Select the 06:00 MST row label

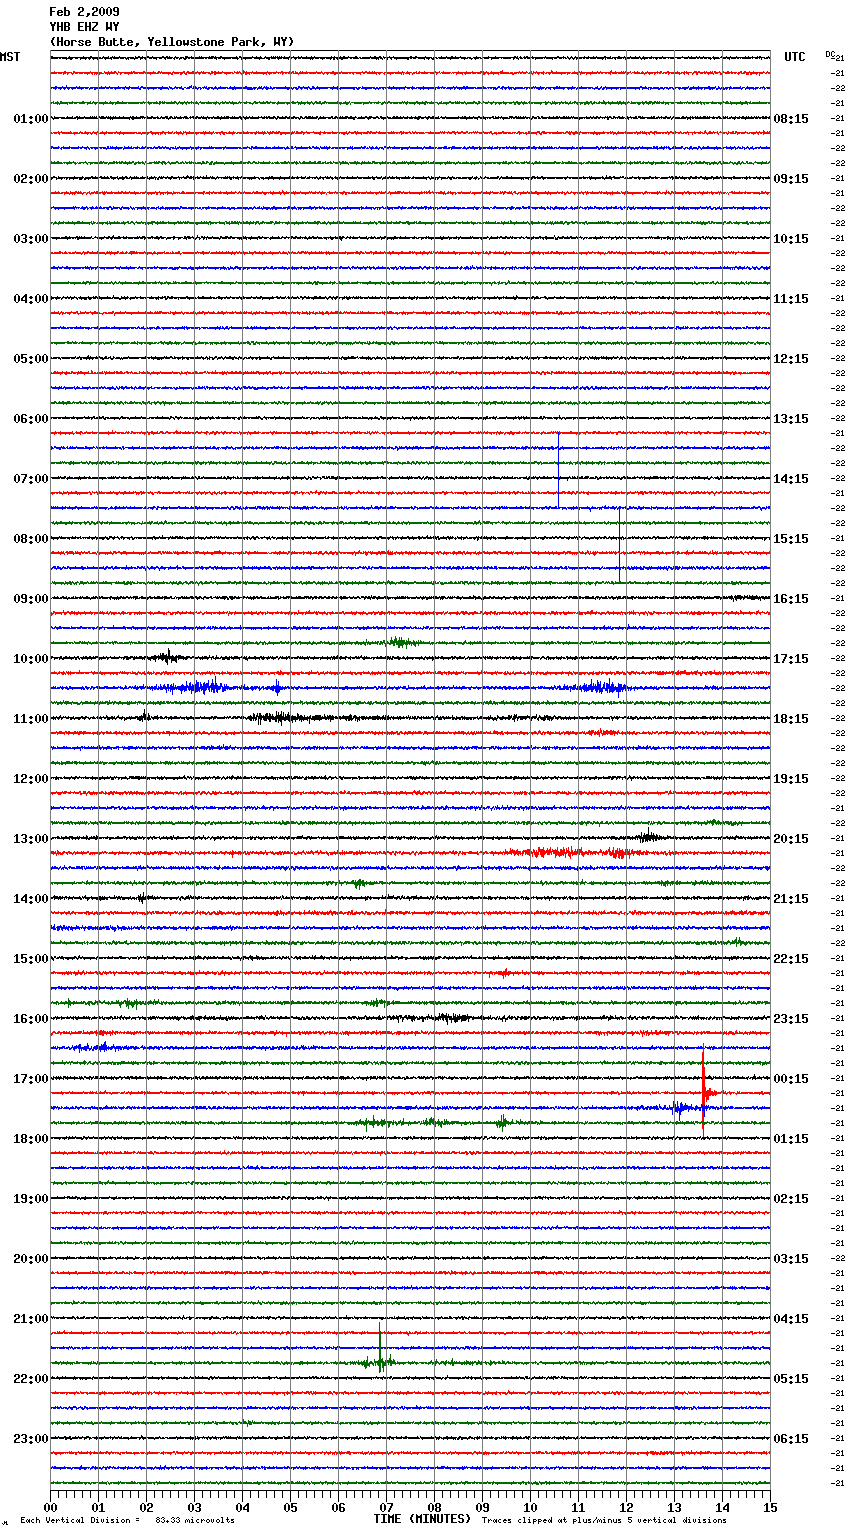tap(31, 419)
